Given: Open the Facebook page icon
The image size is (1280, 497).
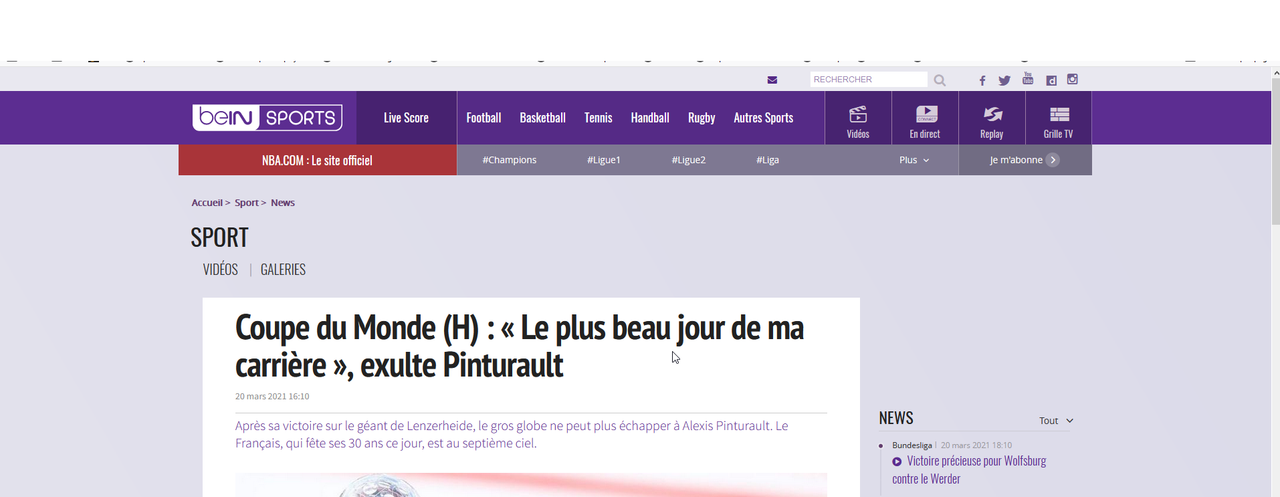Looking at the screenshot, I should (x=982, y=81).
